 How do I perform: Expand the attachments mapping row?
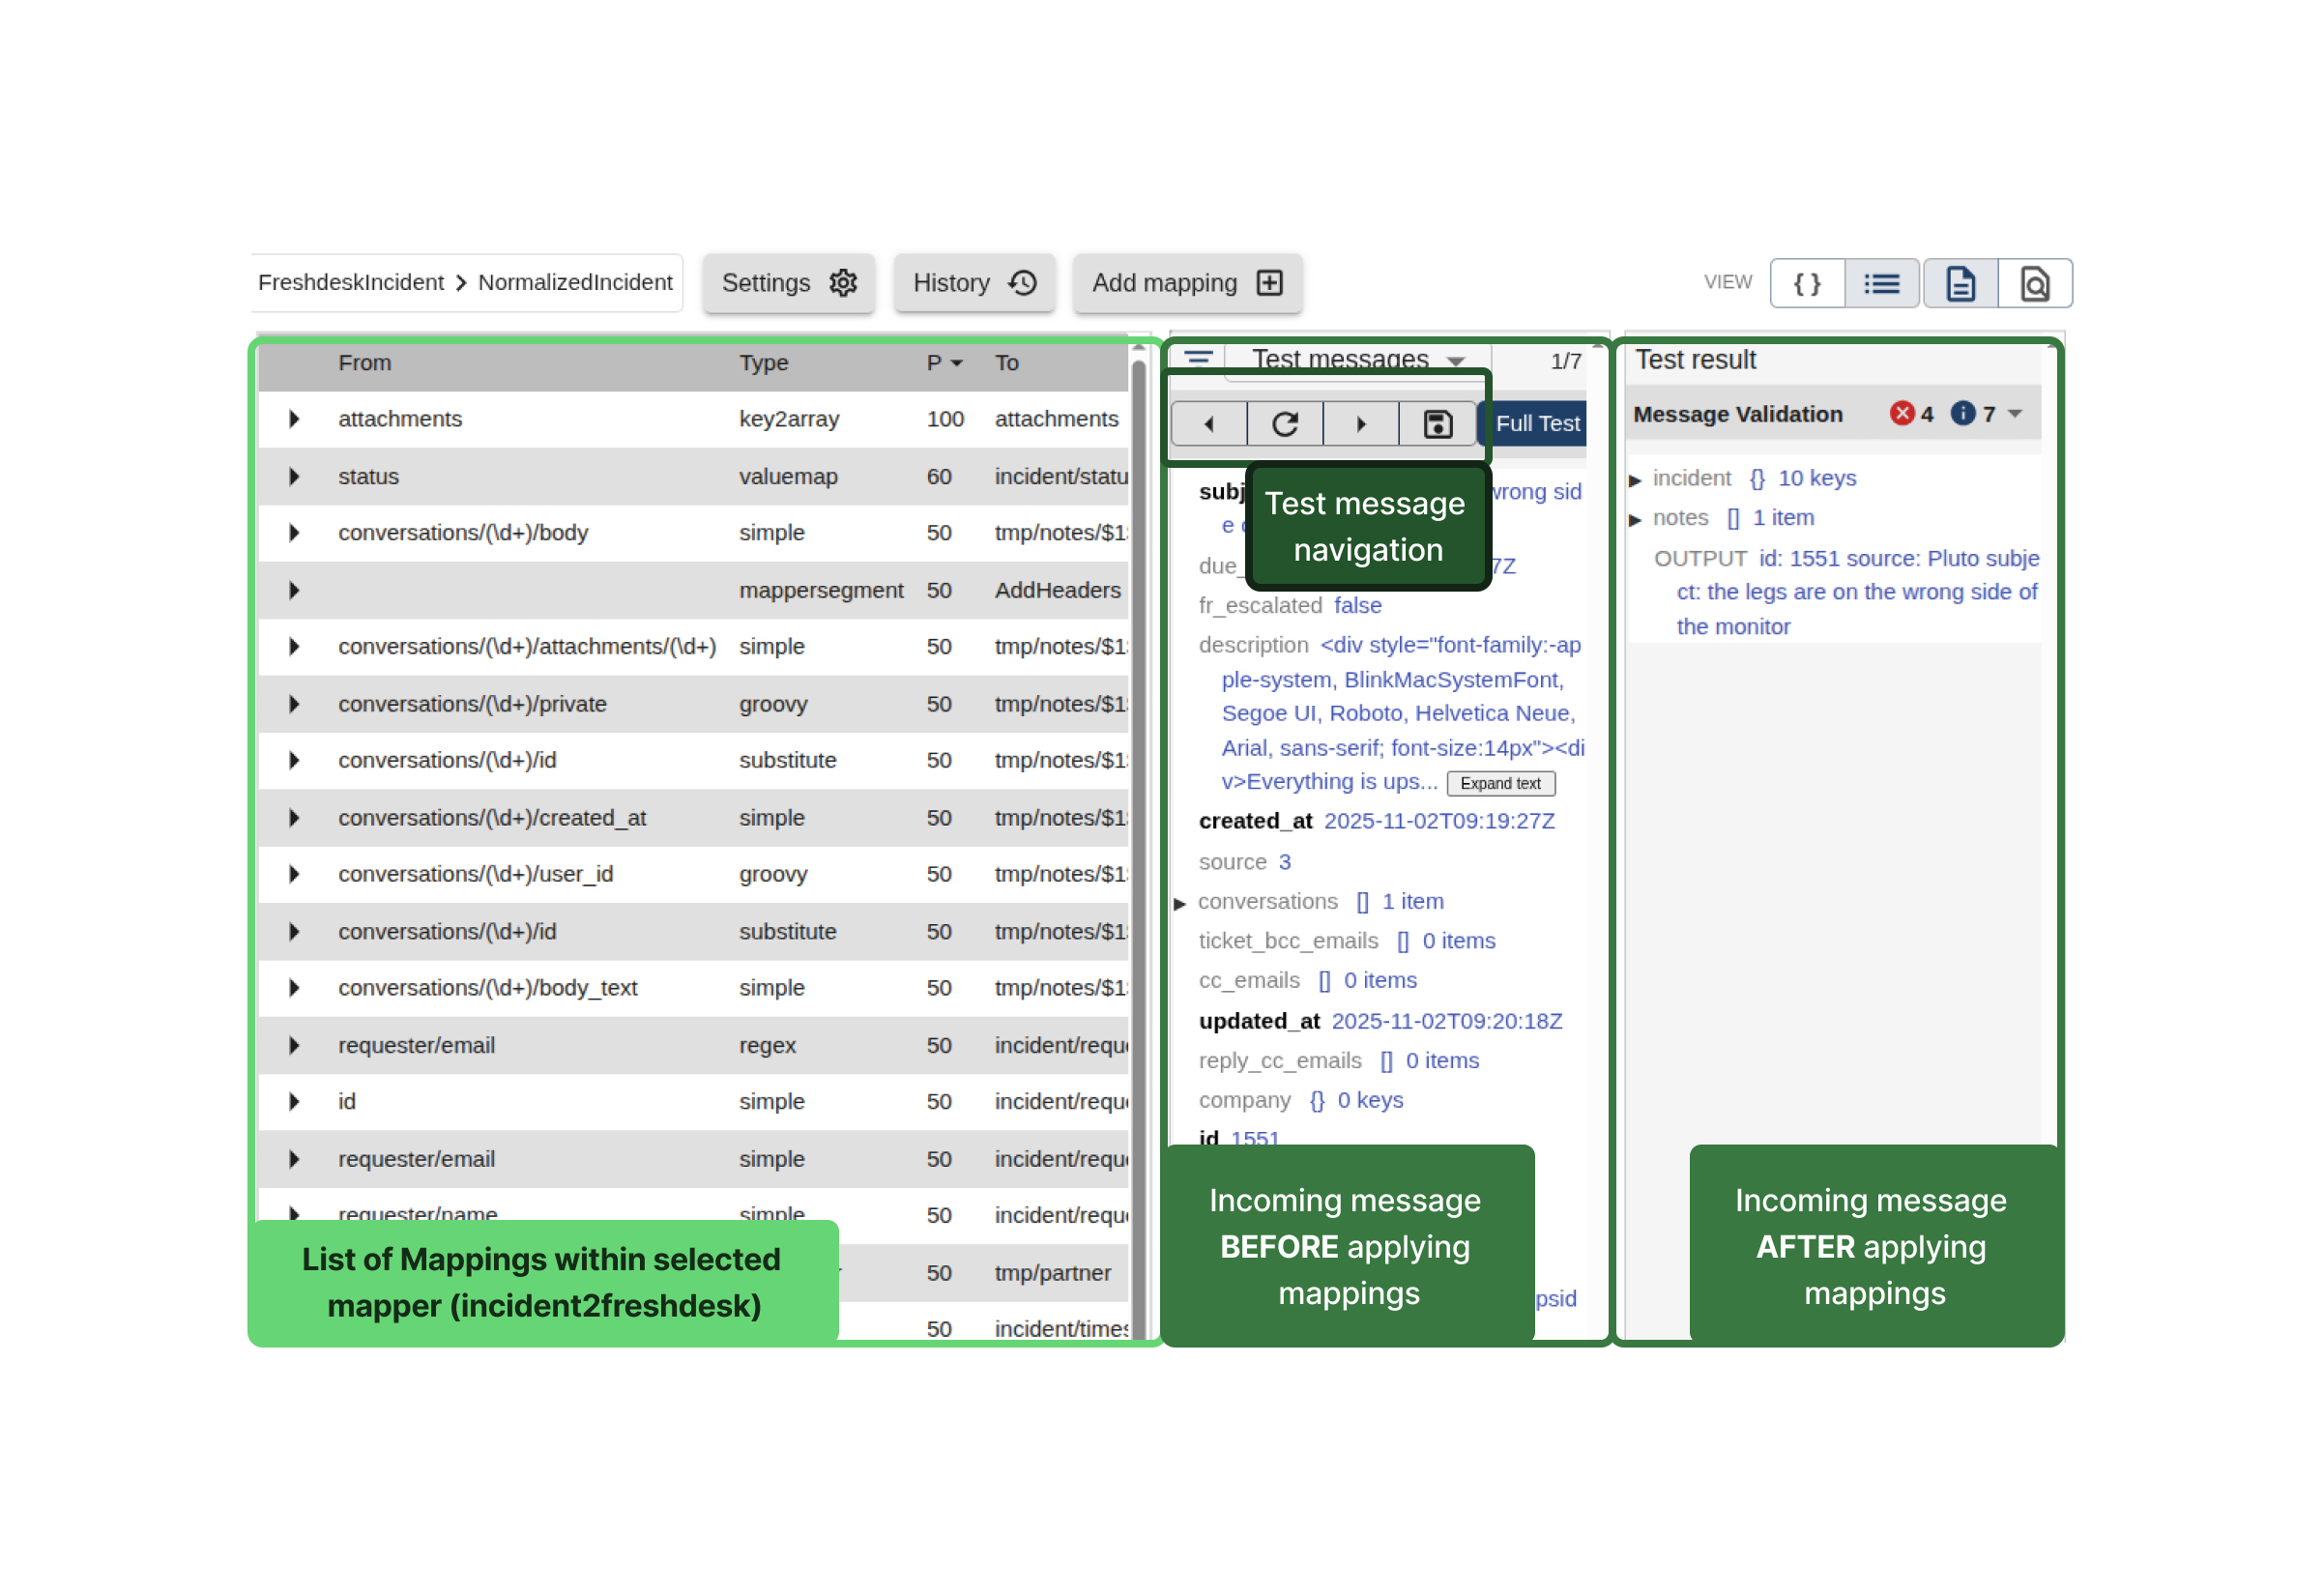[x=294, y=419]
